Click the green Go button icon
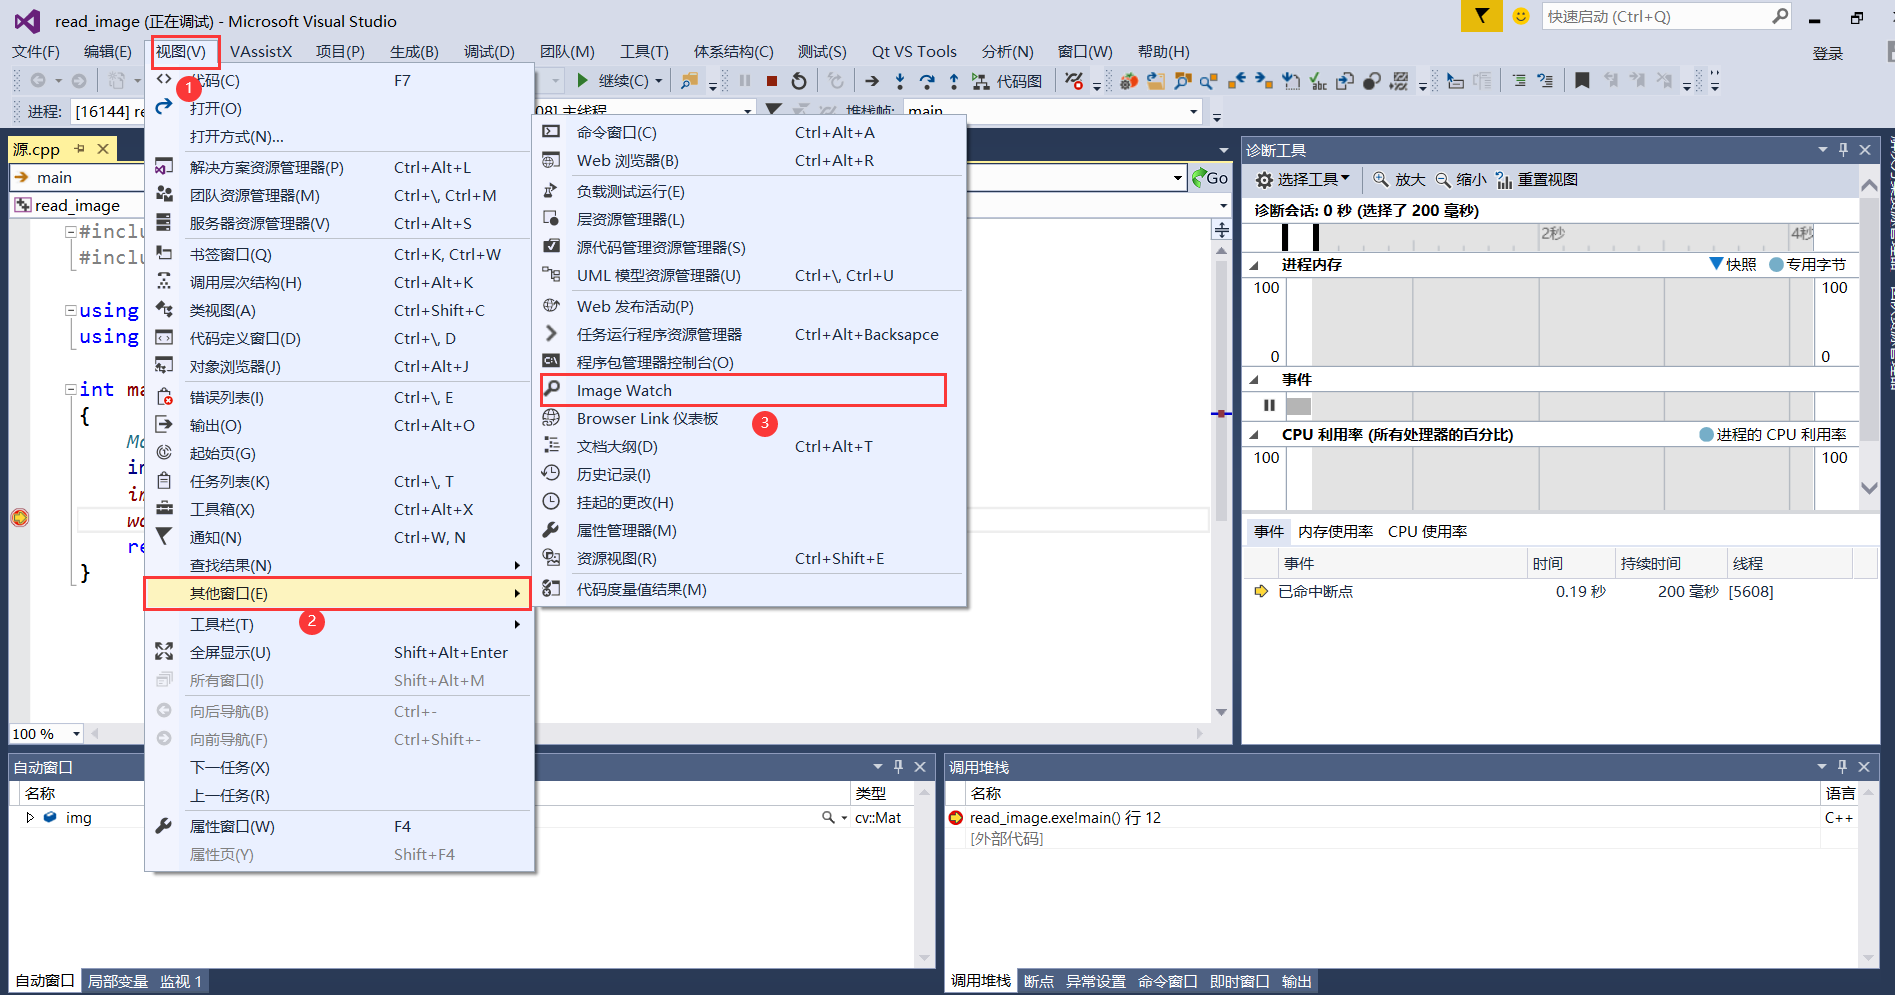The image size is (1895, 995). [1210, 178]
